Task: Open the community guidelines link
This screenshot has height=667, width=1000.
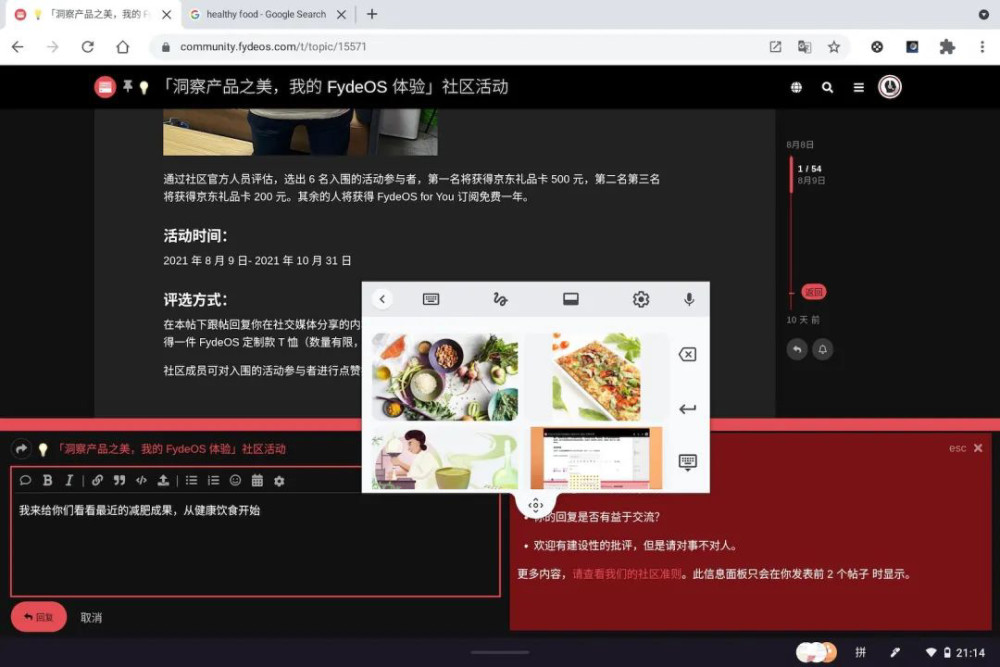Action: click(627, 574)
